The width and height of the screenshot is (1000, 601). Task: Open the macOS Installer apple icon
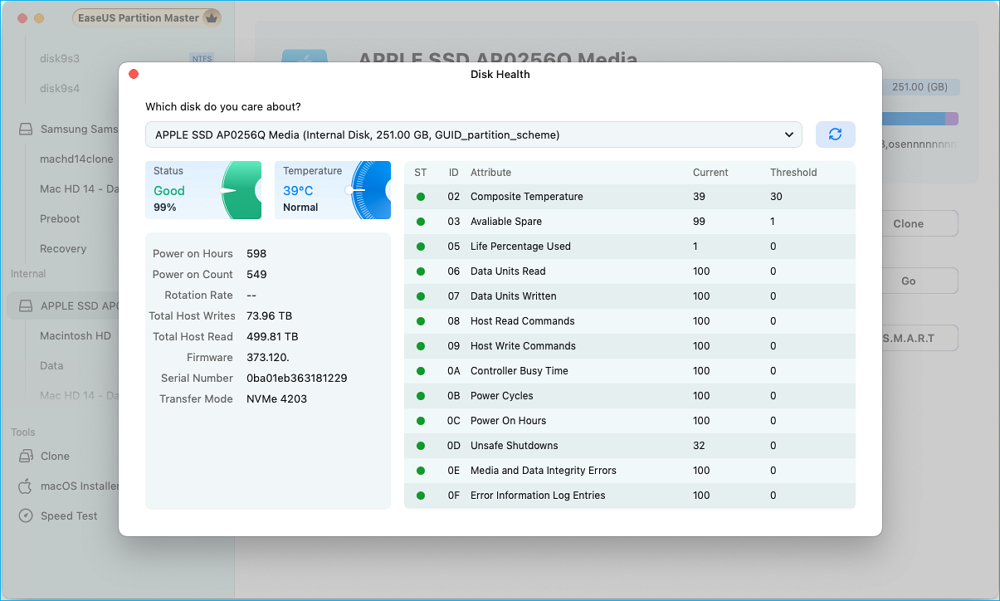(x=26, y=486)
